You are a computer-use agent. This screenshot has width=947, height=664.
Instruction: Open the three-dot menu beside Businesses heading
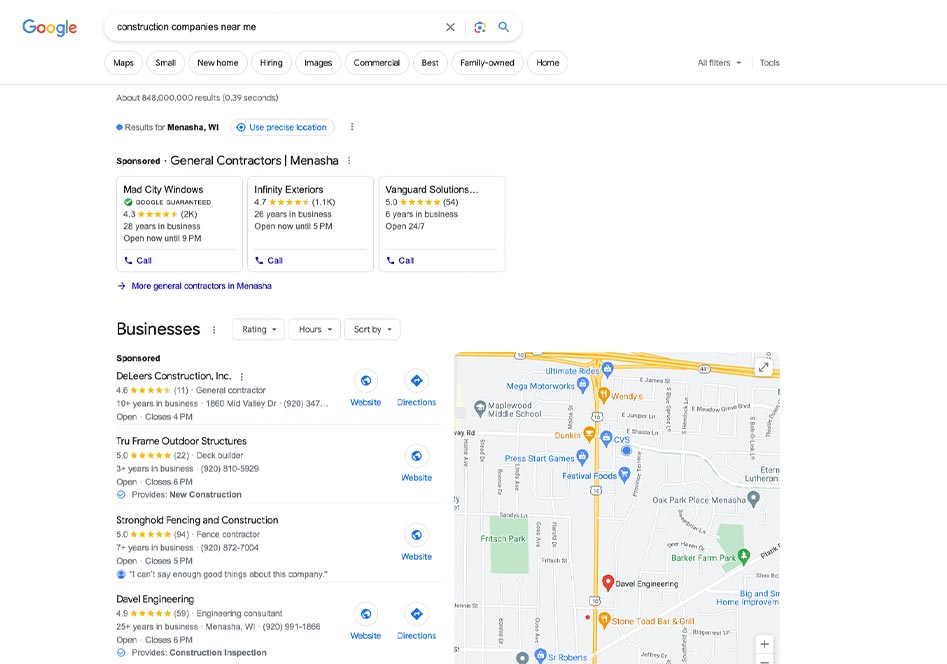click(214, 330)
